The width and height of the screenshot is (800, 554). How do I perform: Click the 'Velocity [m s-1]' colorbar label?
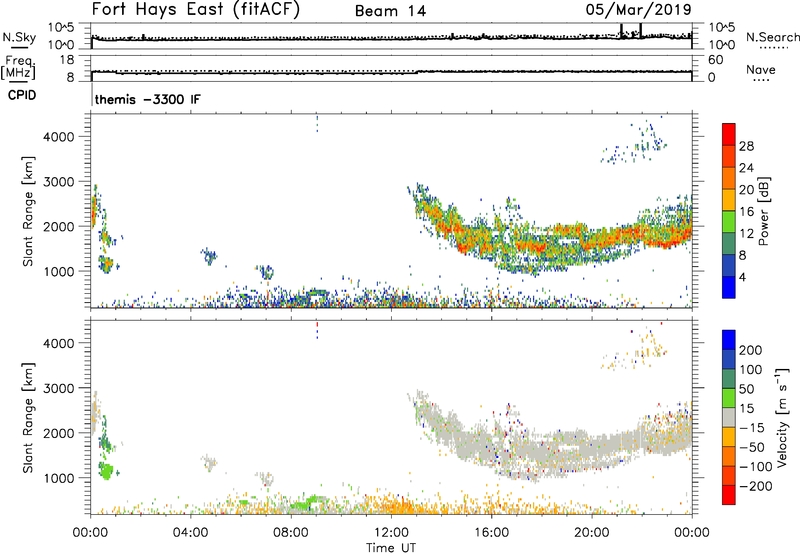[782, 417]
